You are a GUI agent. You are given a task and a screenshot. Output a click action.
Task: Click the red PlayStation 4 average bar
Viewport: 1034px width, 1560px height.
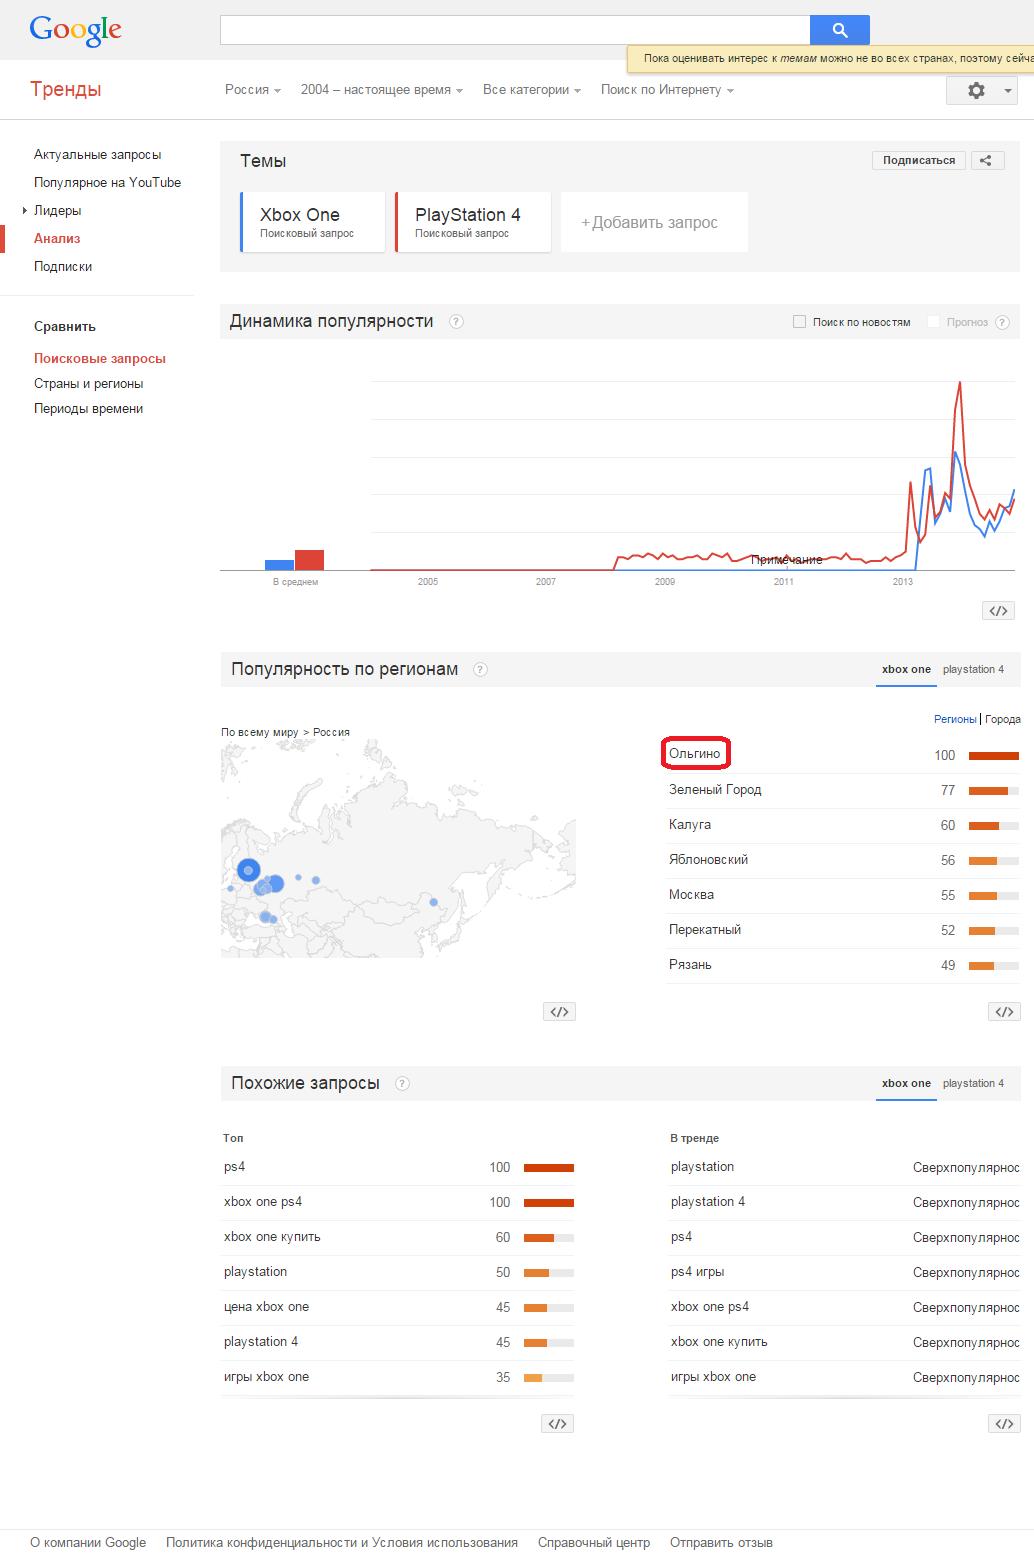pos(309,560)
